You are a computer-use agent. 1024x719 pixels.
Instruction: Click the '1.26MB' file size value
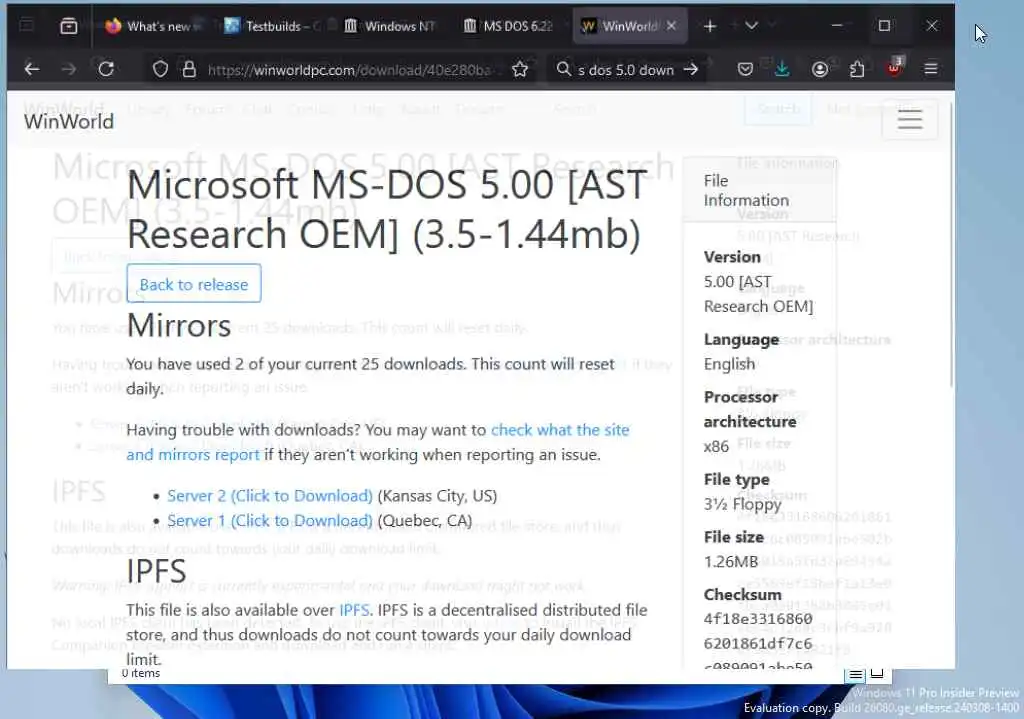(731, 562)
